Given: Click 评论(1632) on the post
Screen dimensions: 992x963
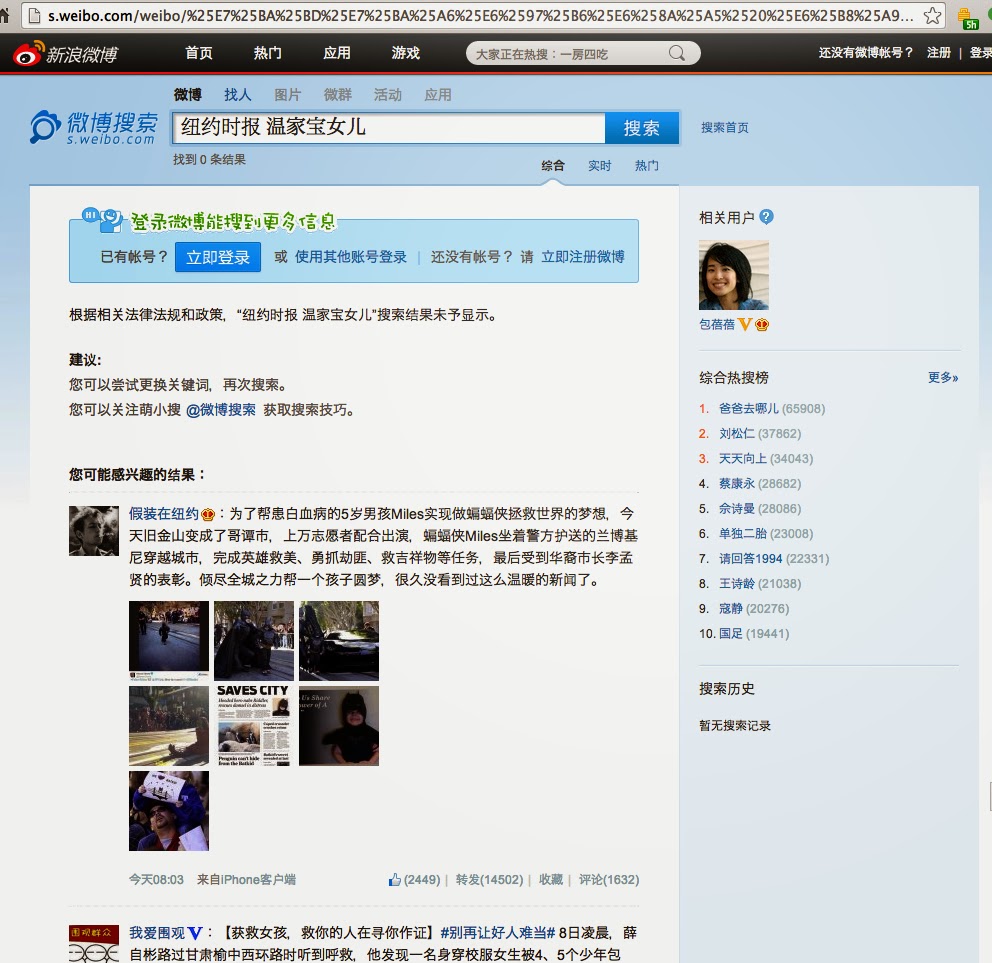Looking at the screenshot, I should click(609, 879).
